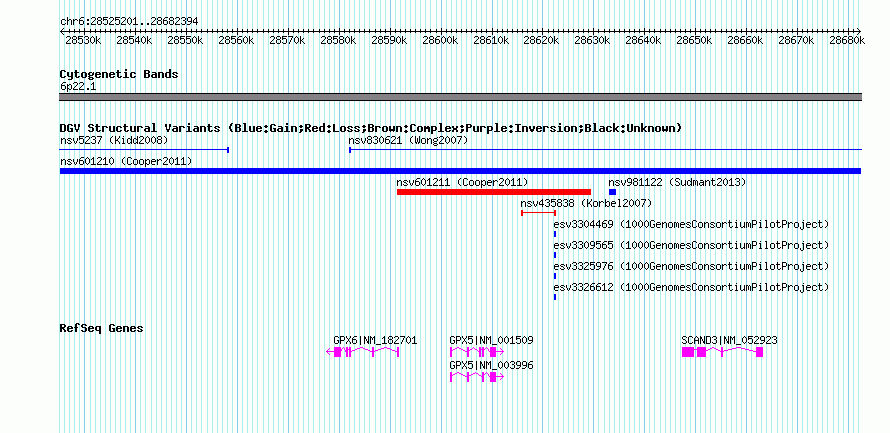Image resolution: width=890 pixels, height=433 pixels.
Task: Click the DGV Structural Variants track title
Action: pos(370,128)
